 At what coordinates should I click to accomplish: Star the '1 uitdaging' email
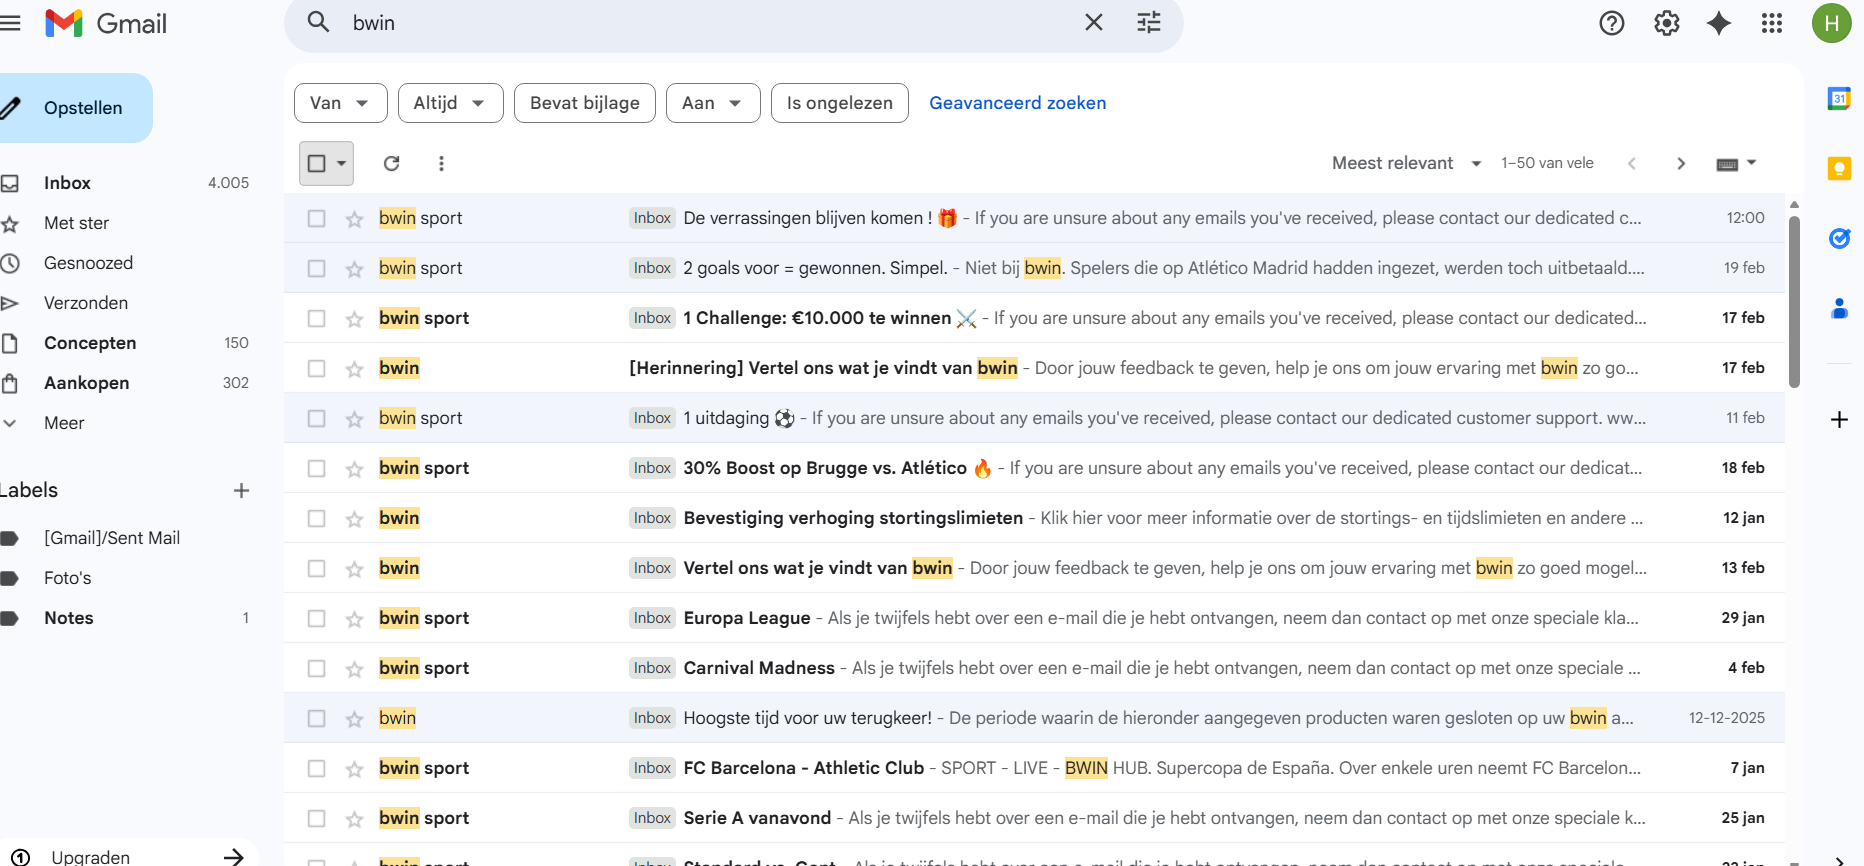point(354,418)
